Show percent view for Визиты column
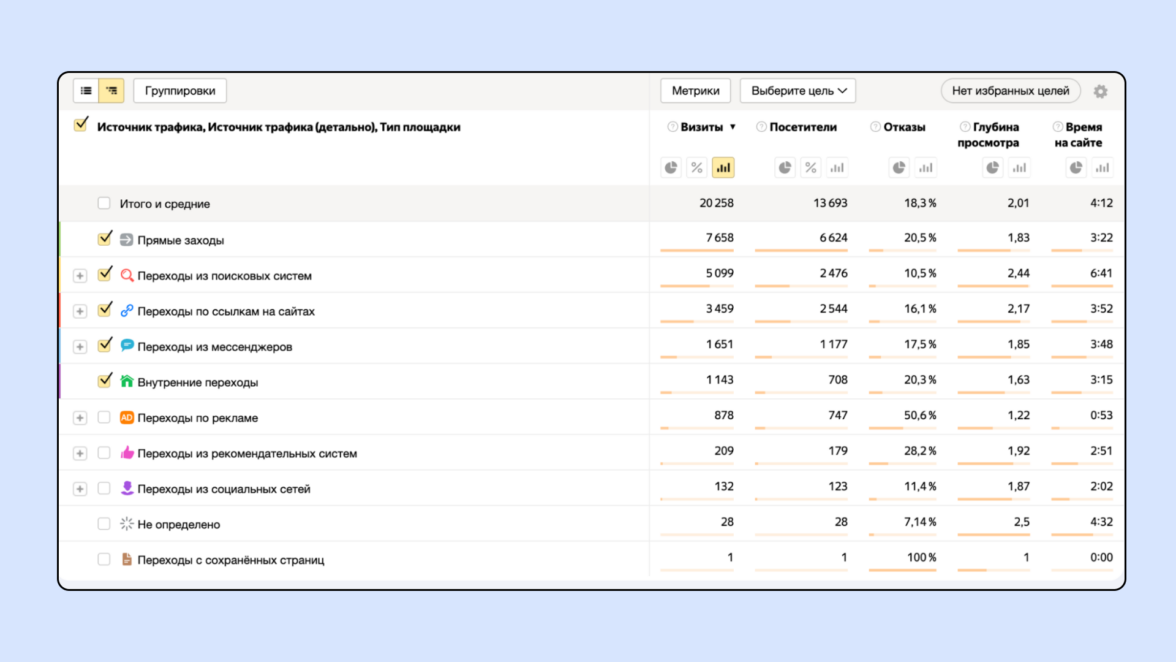Image resolution: width=1176 pixels, height=662 pixels. 697,168
